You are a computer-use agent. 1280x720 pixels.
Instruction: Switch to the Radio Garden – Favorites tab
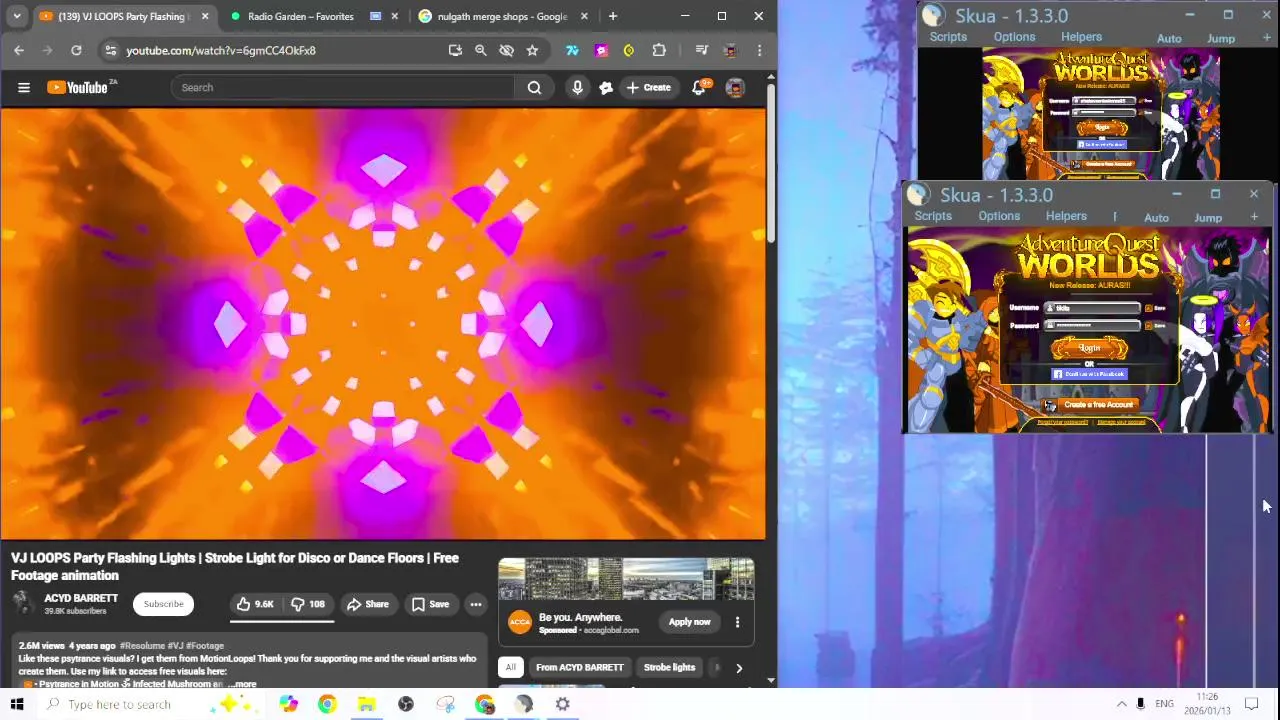click(x=300, y=16)
